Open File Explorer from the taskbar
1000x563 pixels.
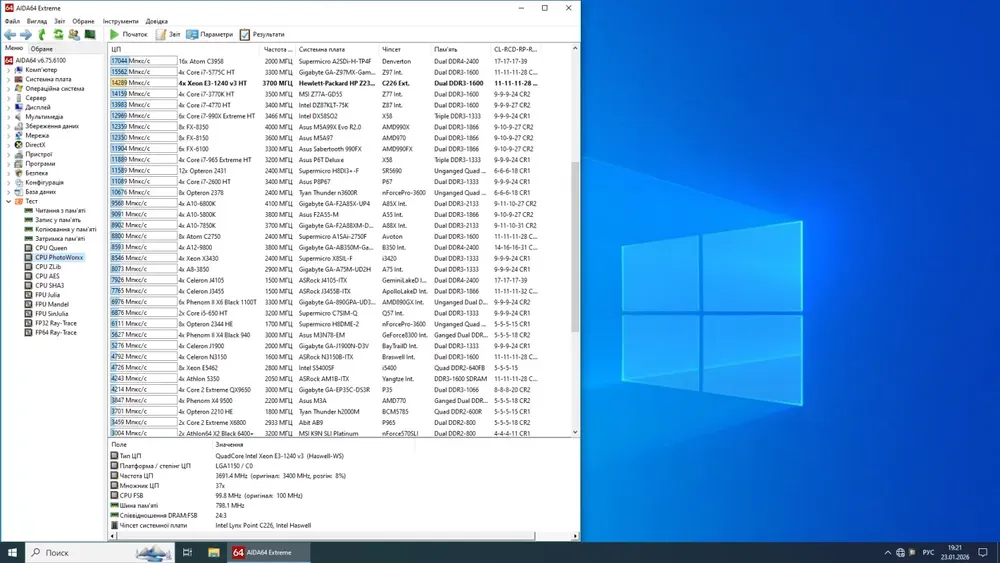[214, 552]
